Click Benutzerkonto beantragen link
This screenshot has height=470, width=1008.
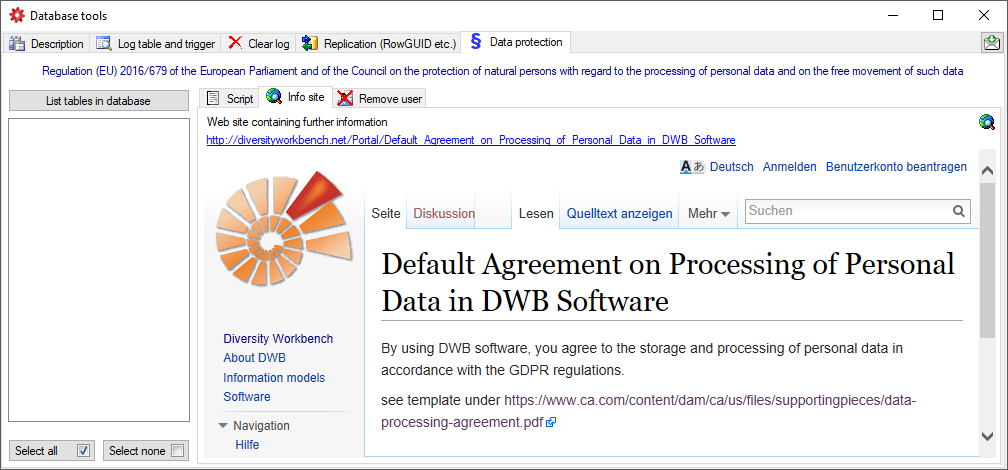[896, 167]
